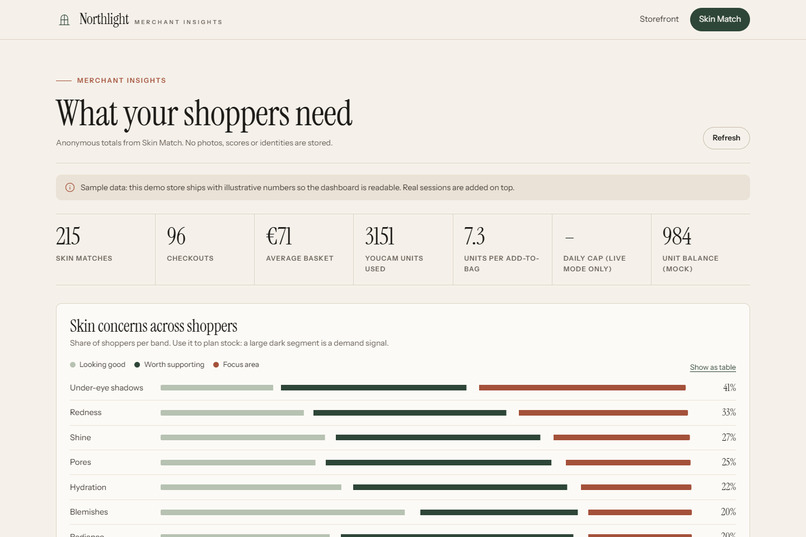Click the Daily Cap (Live Mode Only) label
This screenshot has height=537, width=806.
point(594,264)
